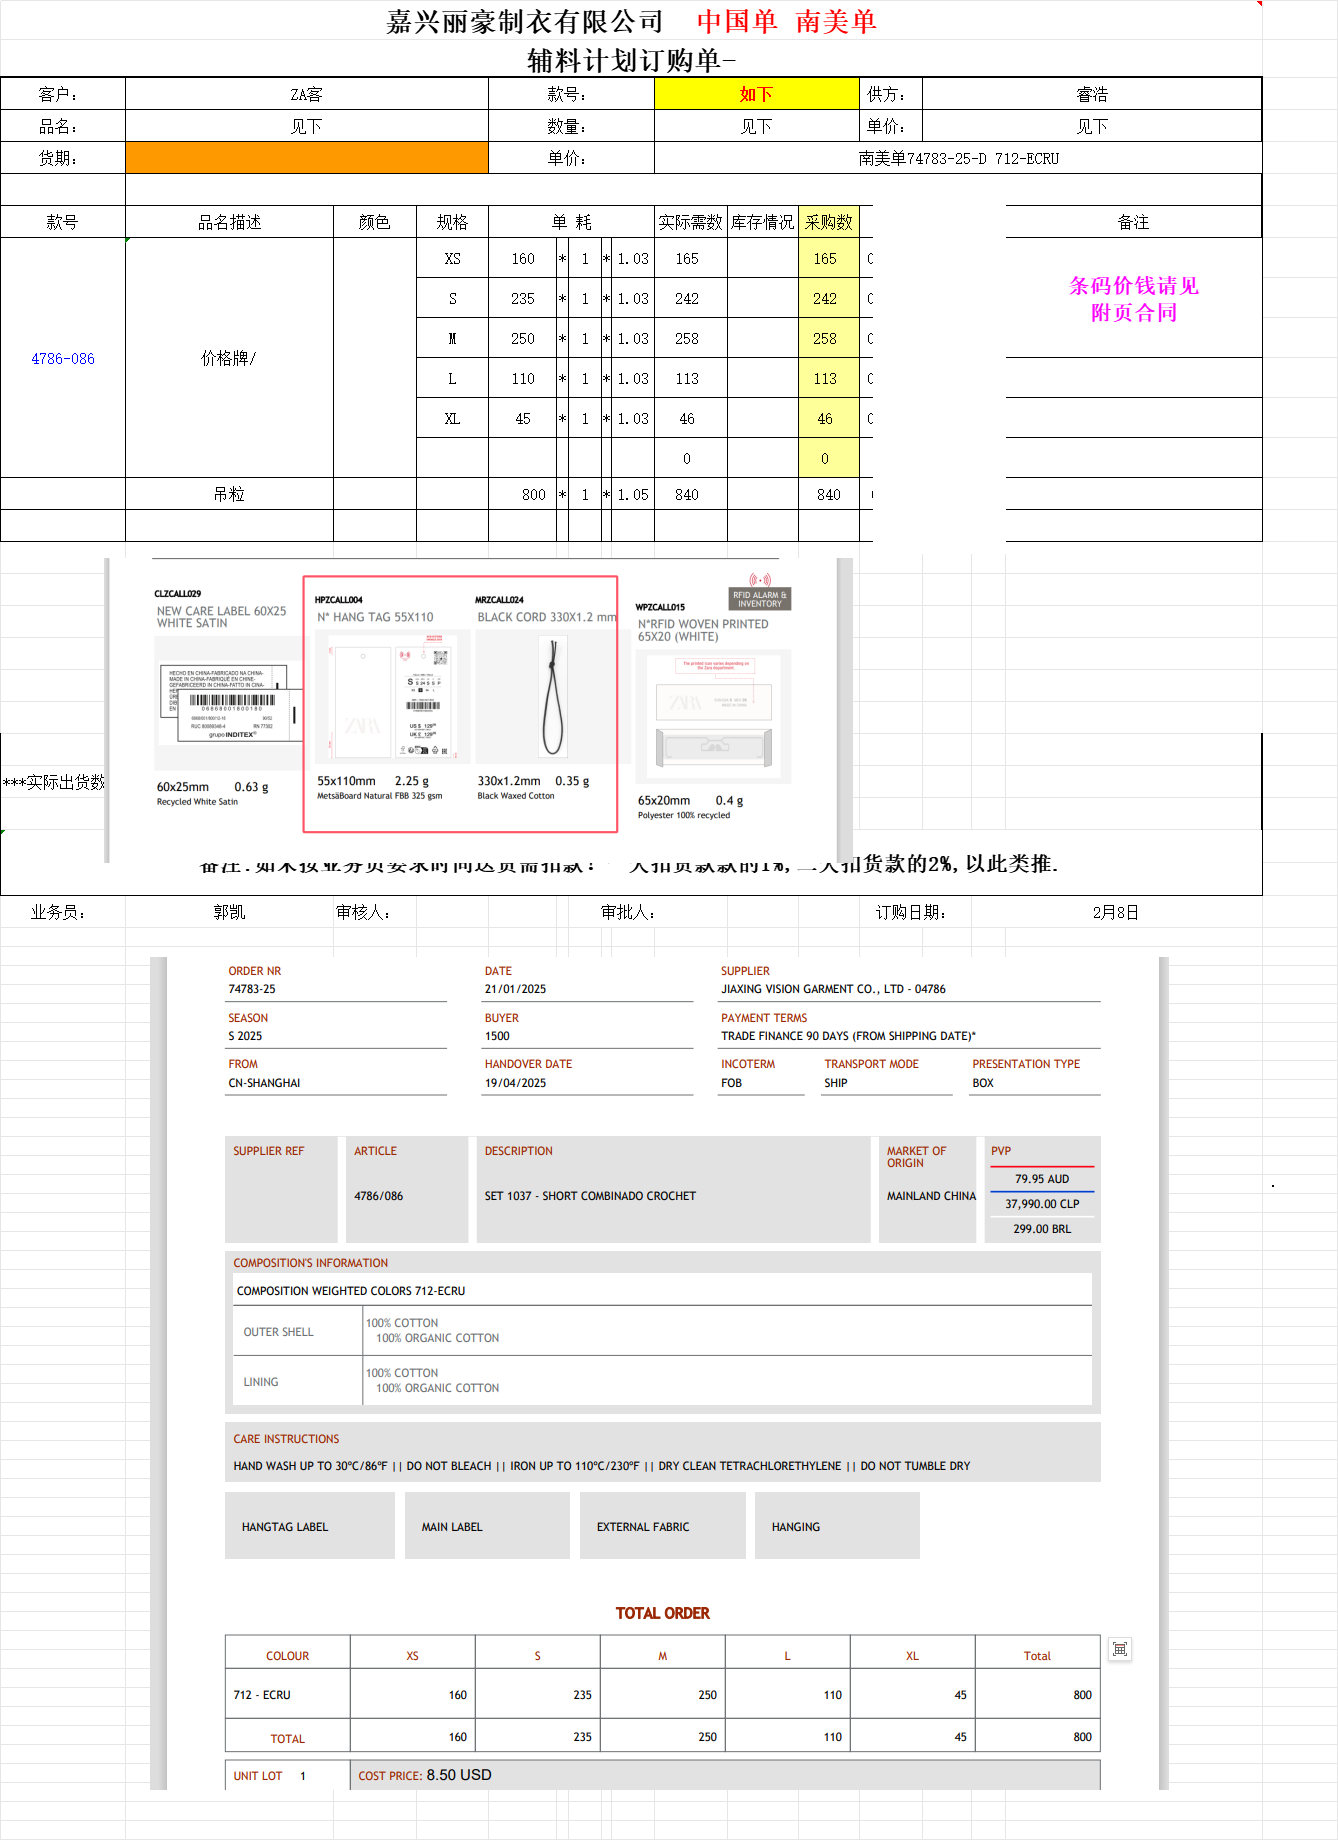Image resolution: width=1338 pixels, height=1840 pixels.
Task: Open the blue 4786-086 style number link
Action: (63, 359)
